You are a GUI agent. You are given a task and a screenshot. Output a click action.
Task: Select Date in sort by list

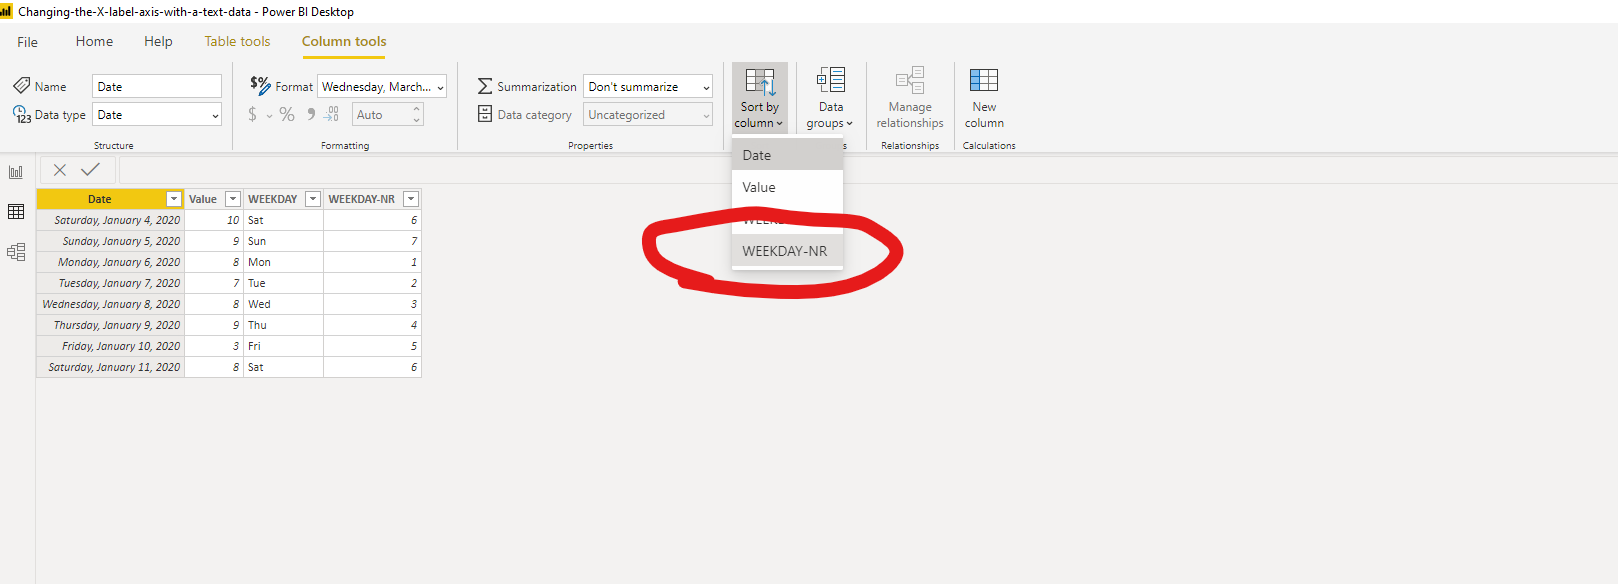[787, 155]
